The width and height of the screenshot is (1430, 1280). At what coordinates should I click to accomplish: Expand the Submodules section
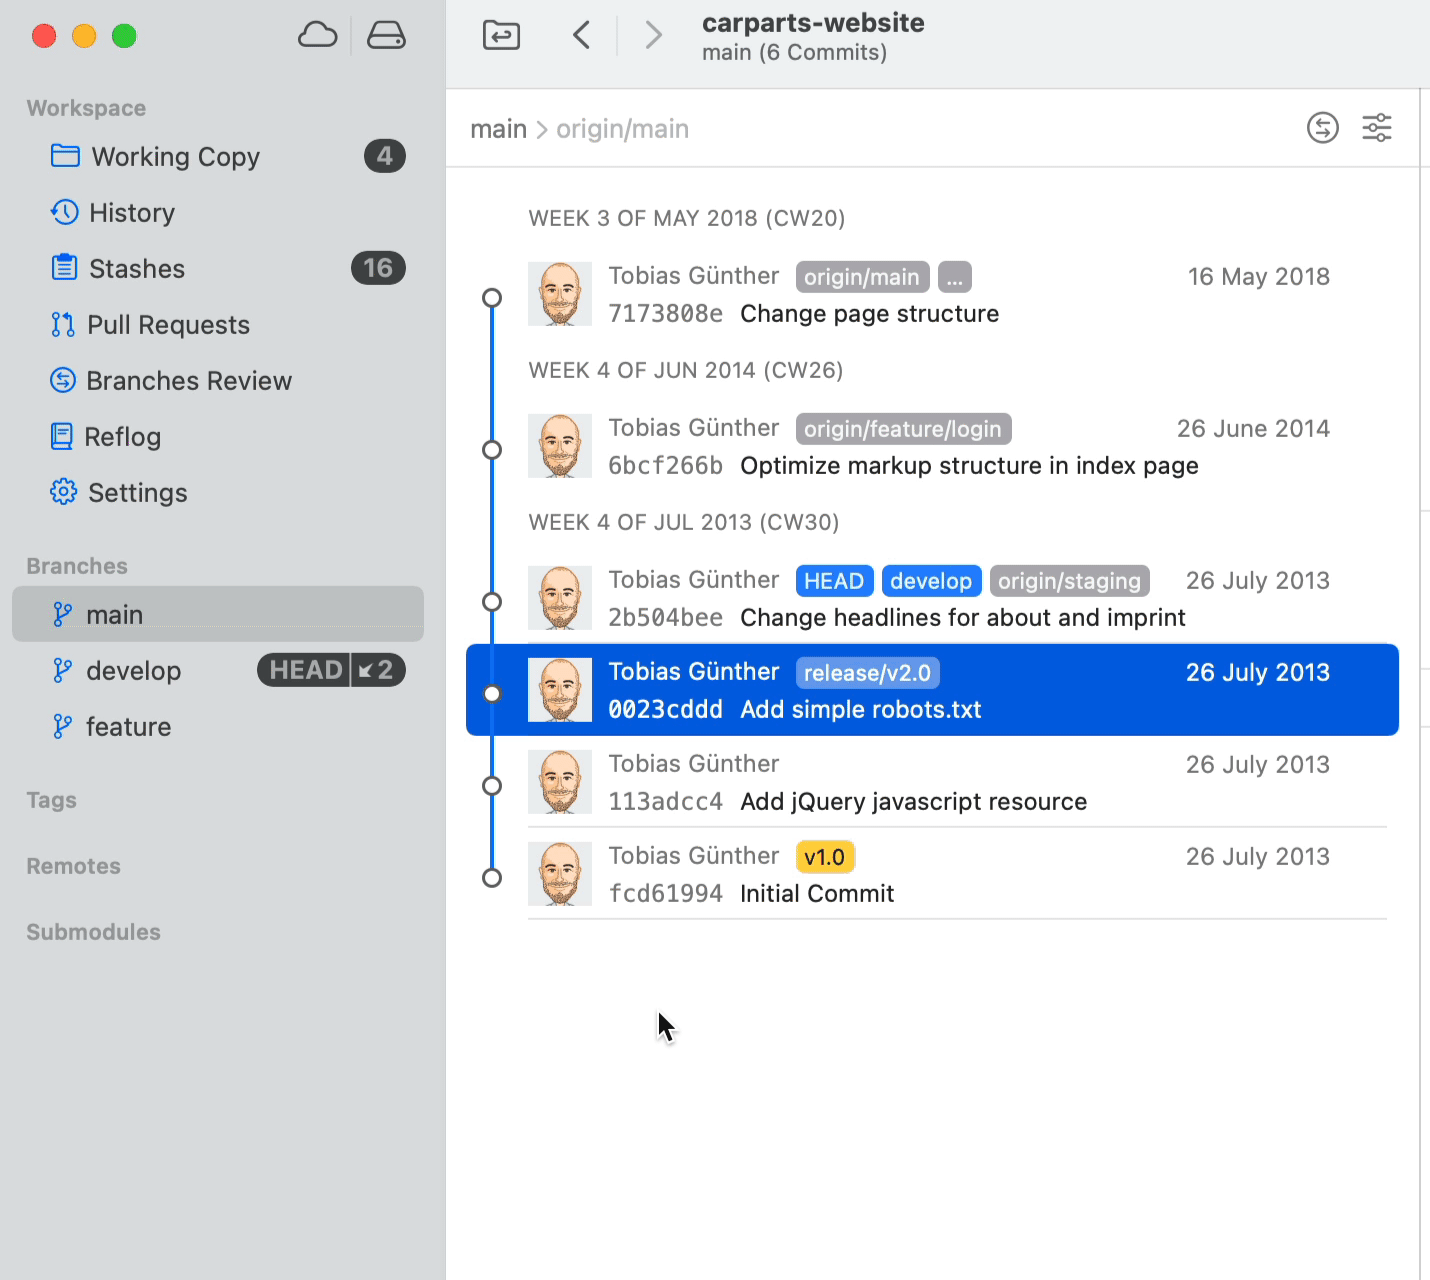point(93,932)
